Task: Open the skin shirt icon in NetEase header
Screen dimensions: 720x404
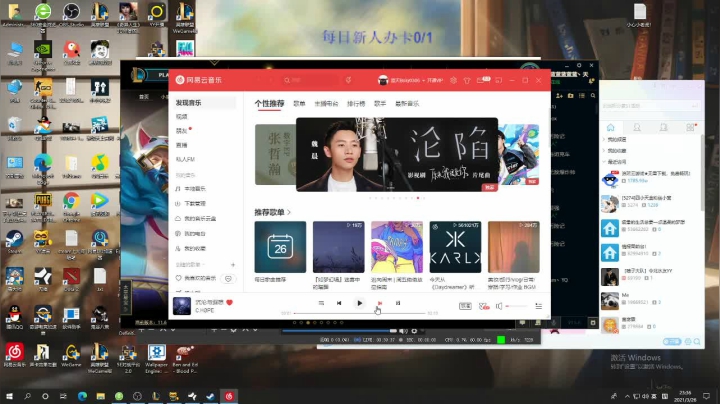Action: 467,80
